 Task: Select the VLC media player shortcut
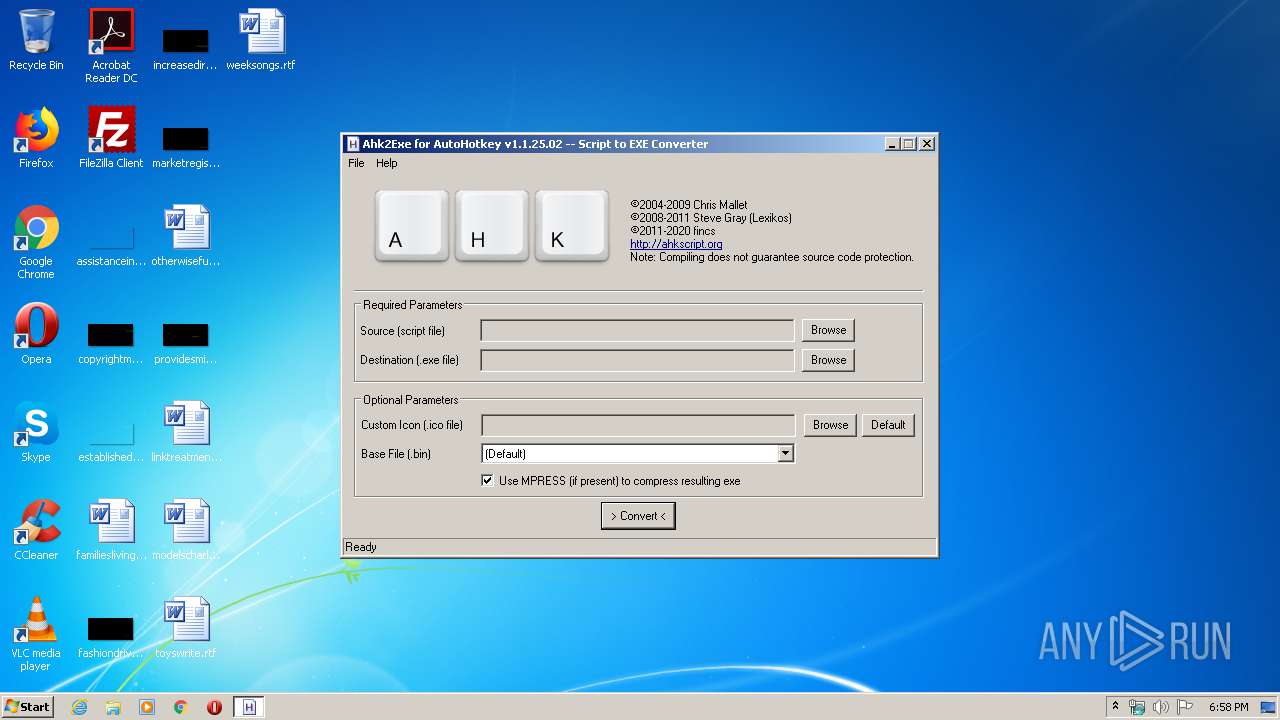(x=36, y=634)
